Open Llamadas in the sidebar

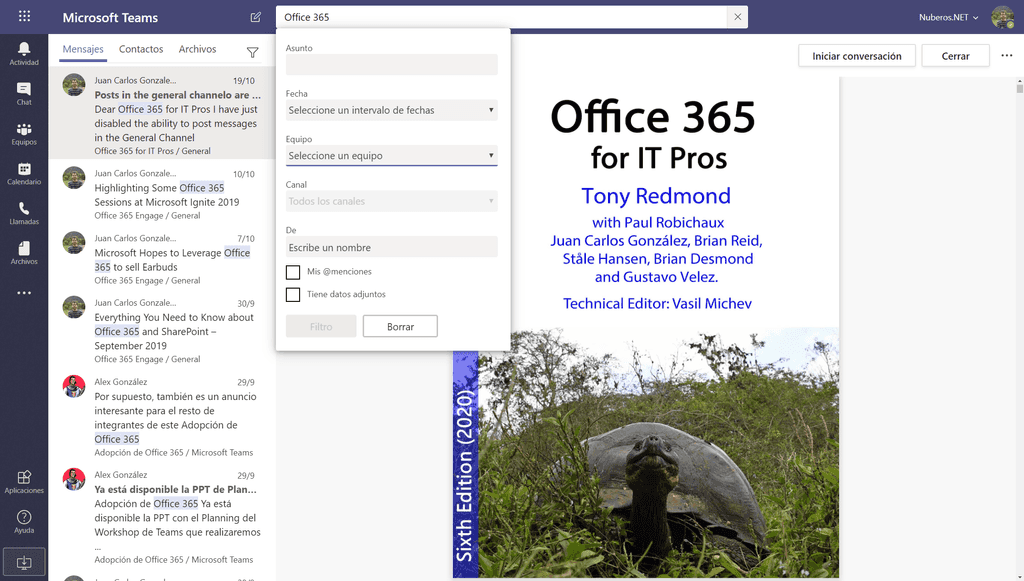pos(24,213)
